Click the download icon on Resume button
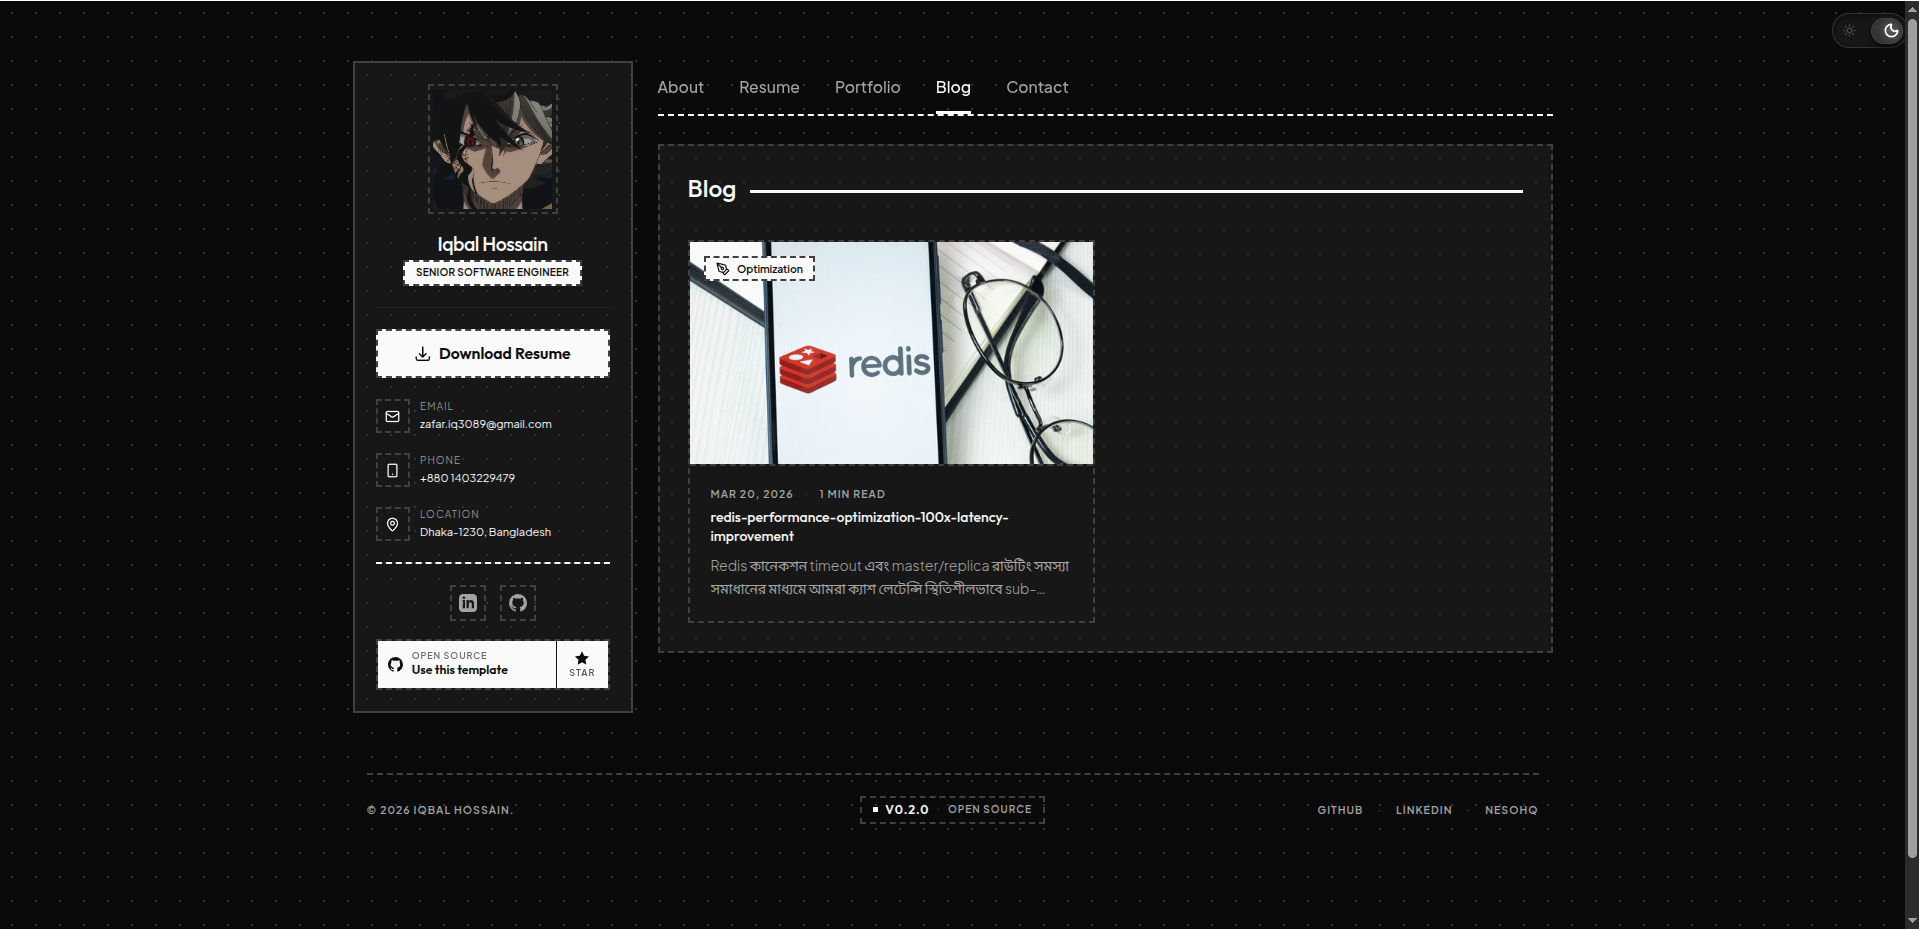The height and width of the screenshot is (929, 1919). click(424, 353)
